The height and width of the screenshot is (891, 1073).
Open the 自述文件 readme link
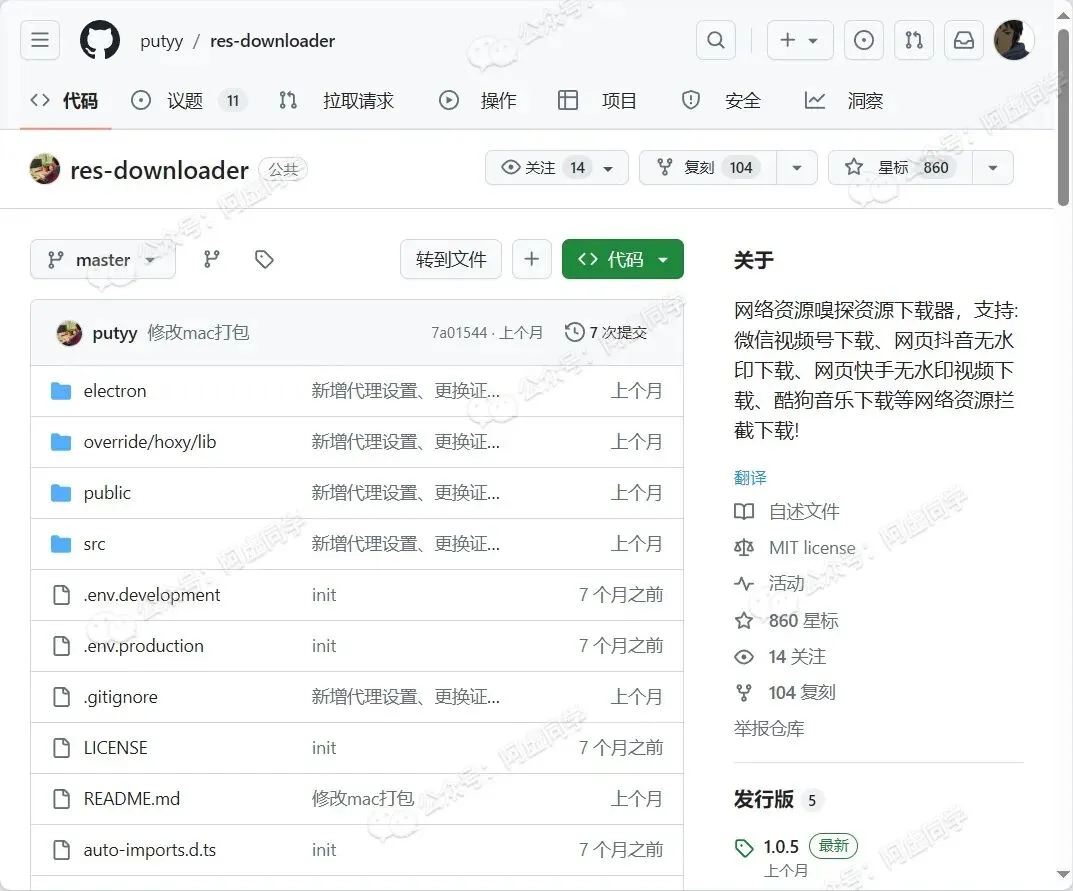[x=787, y=511]
